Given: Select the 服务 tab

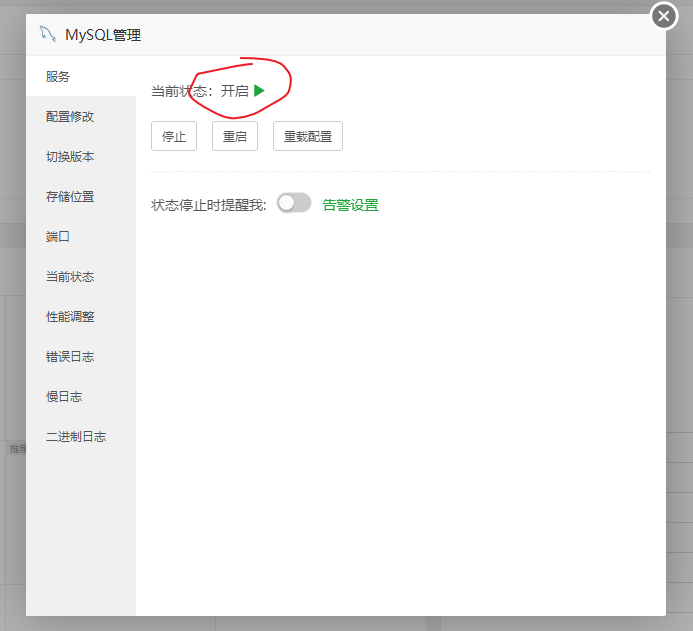Looking at the screenshot, I should click(81, 76).
